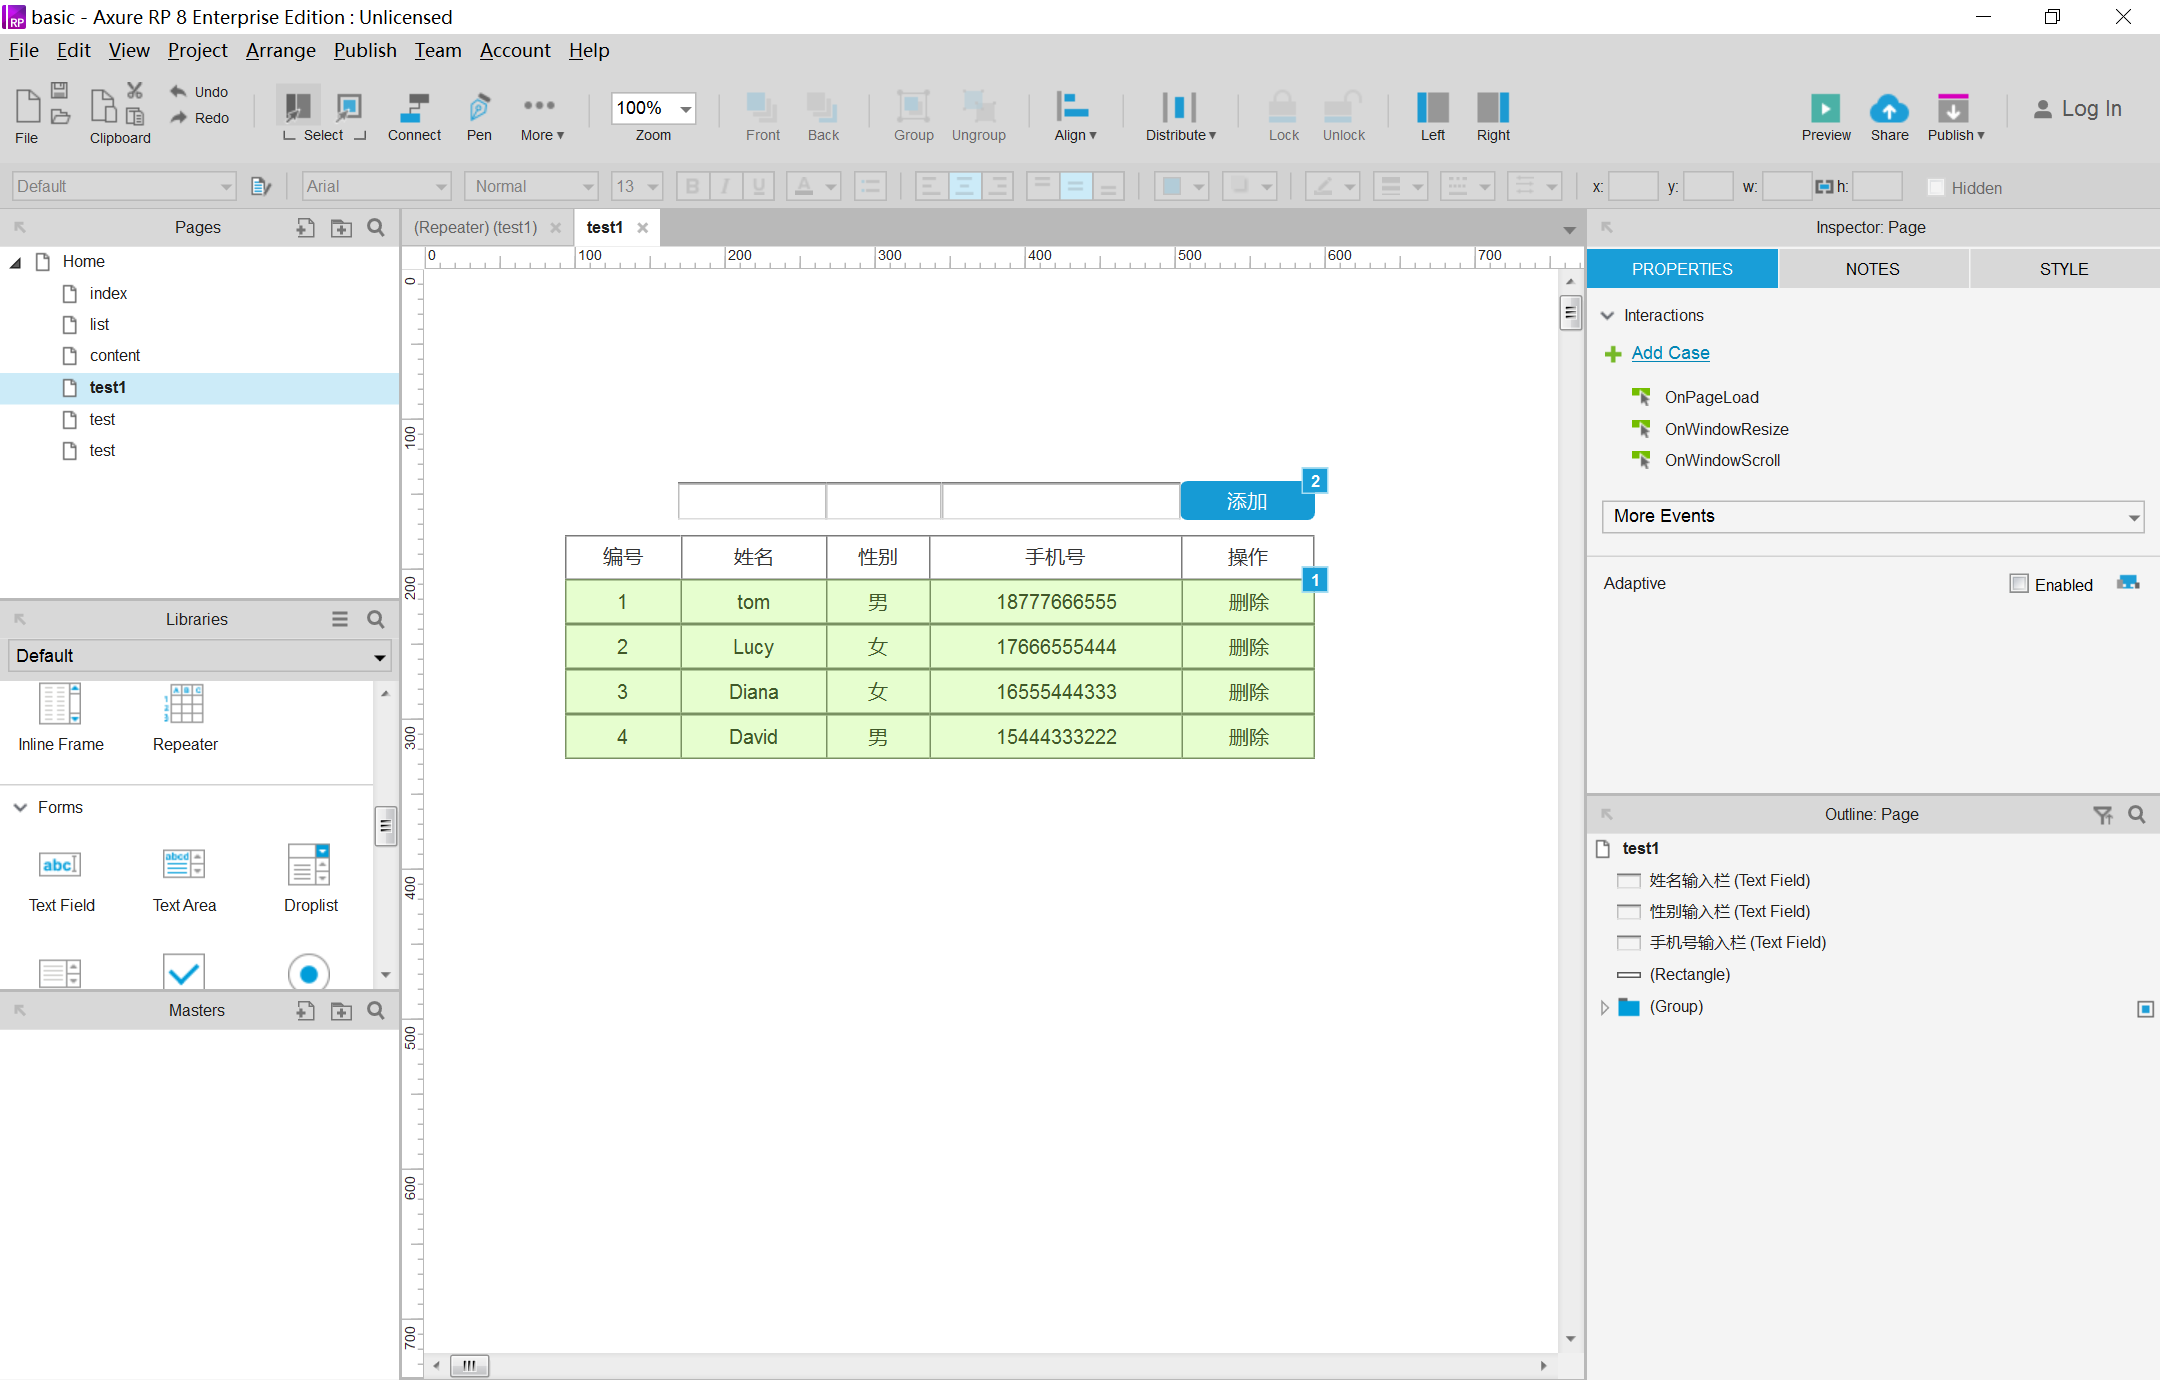2160x1380 pixels.
Task: Enable the Adaptive Enabled checkbox
Action: click(2019, 584)
